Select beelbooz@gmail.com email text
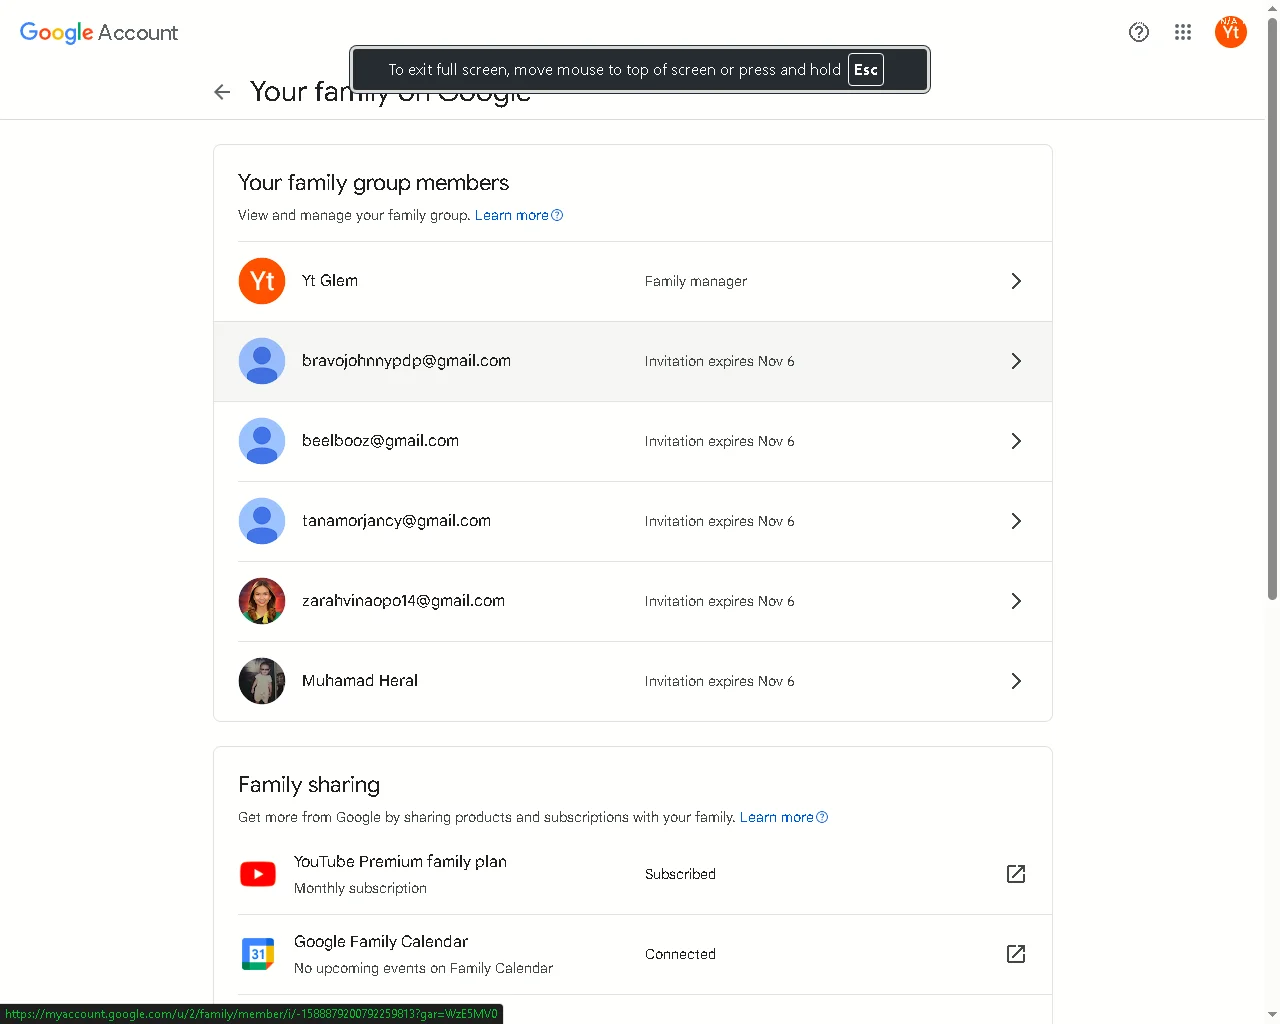This screenshot has height=1024, width=1280. (380, 441)
